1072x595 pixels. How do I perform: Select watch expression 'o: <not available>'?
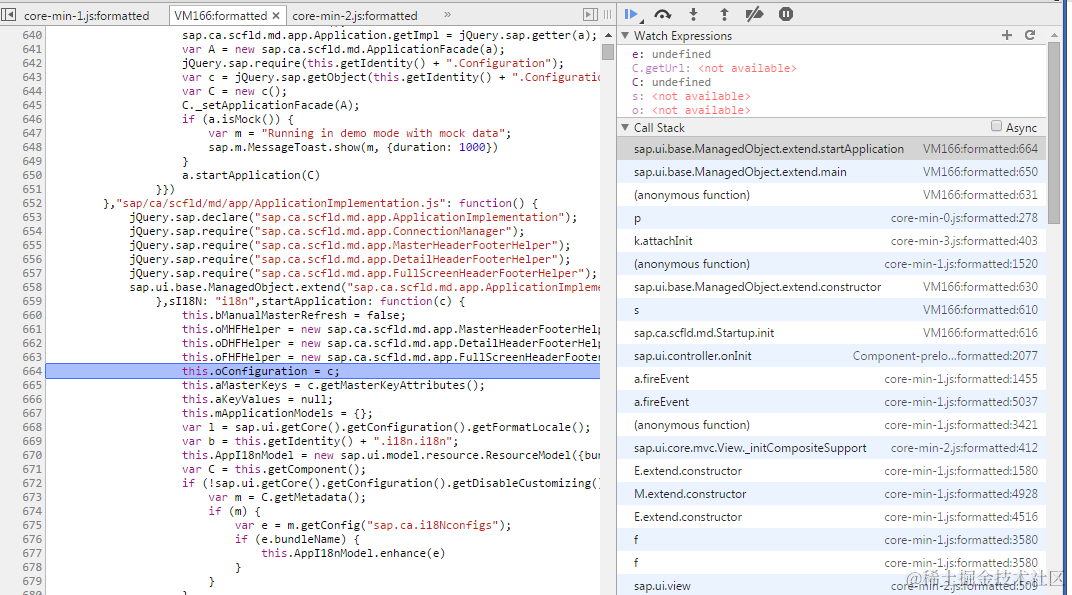point(691,110)
